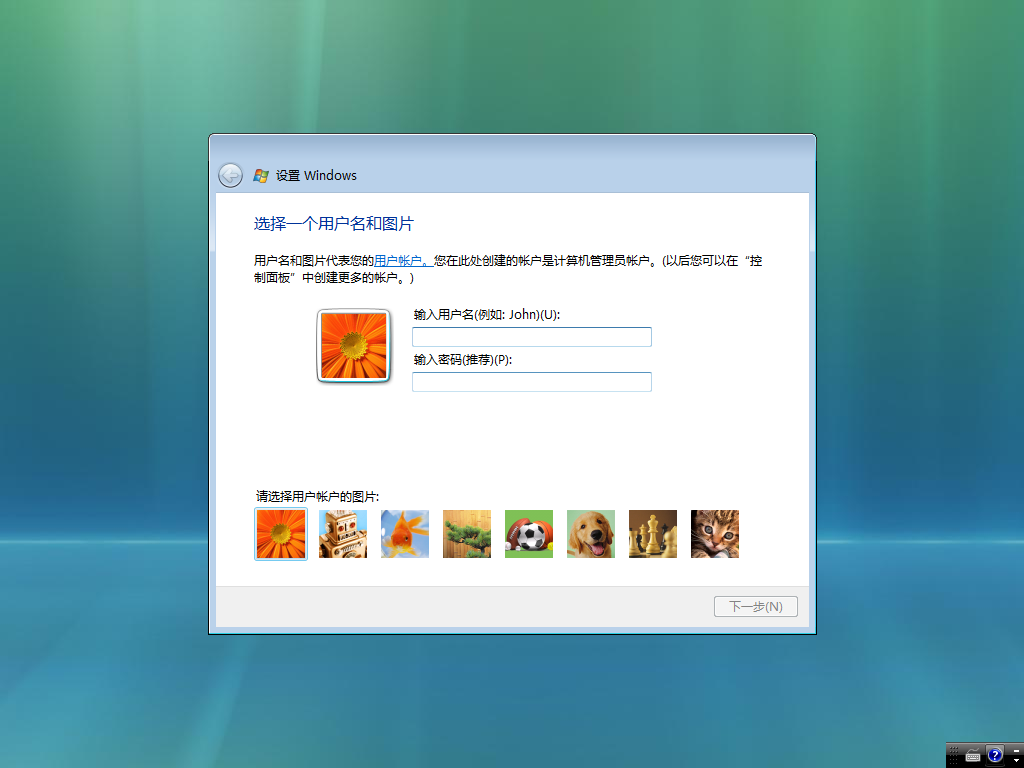The image size is (1024, 768).
Task: Click the 输入密码(推荐)(P): label
Action: point(463,360)
